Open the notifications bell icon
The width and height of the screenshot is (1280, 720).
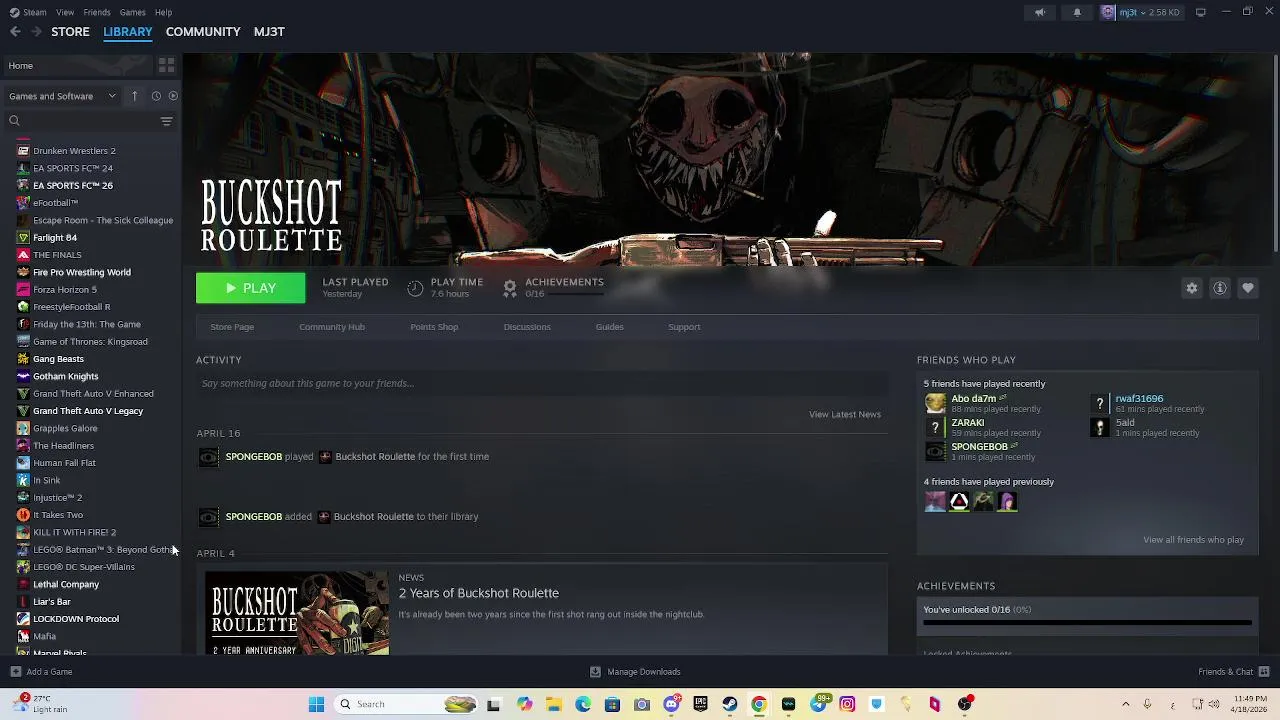[x=1077, y=12]
